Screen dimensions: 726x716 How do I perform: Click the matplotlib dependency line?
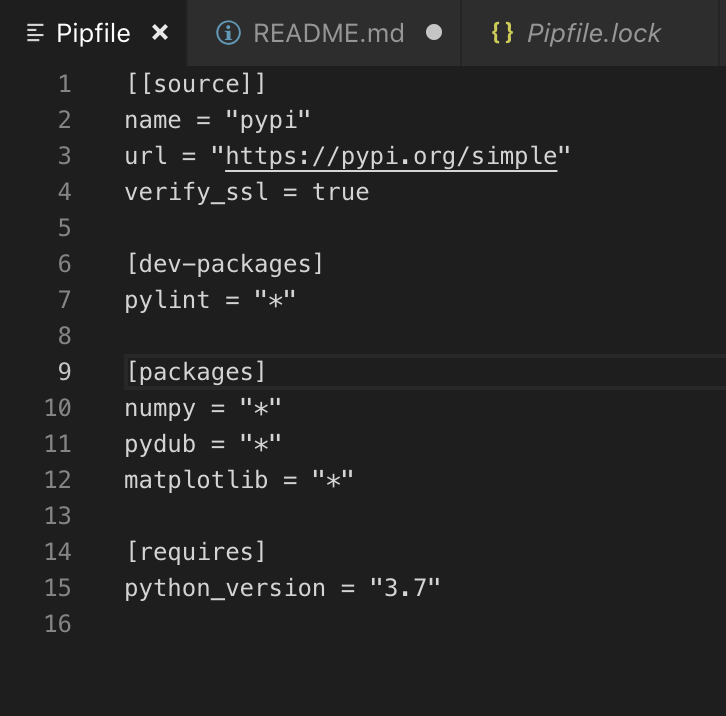coord(239,480)
